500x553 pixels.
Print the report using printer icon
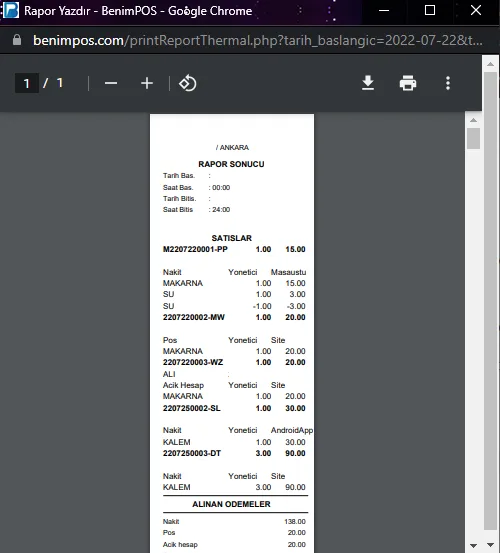408,83
